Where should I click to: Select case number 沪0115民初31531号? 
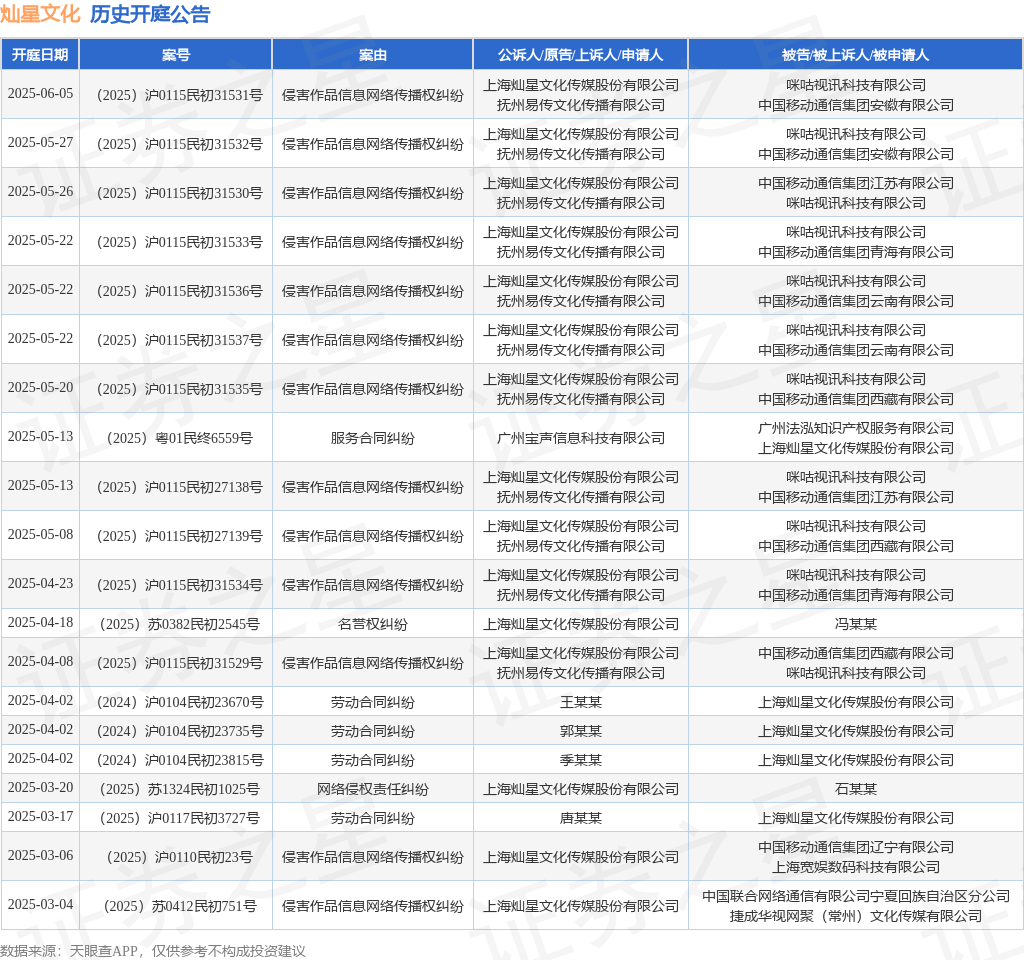click(180, 95)
